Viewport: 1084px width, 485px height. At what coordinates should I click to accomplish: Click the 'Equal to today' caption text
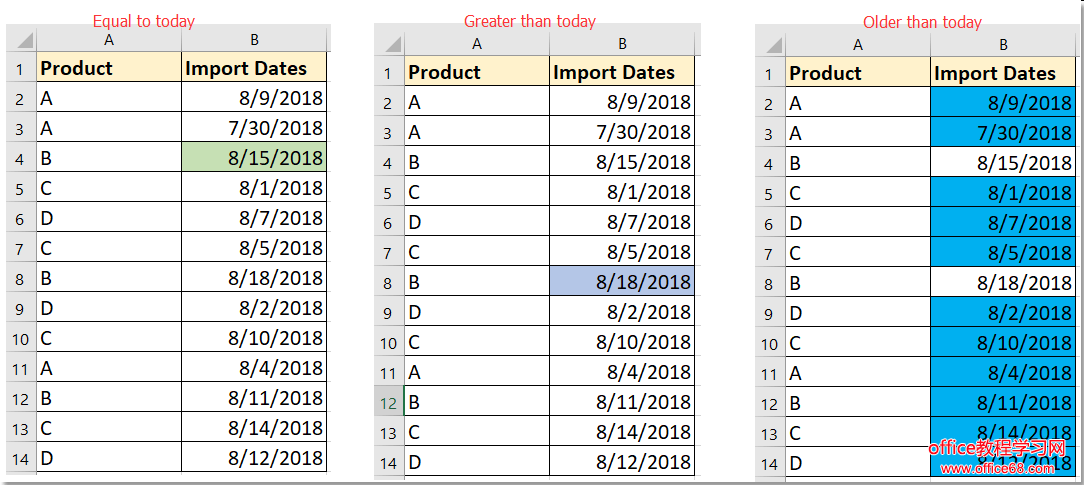tap(144, 21)
